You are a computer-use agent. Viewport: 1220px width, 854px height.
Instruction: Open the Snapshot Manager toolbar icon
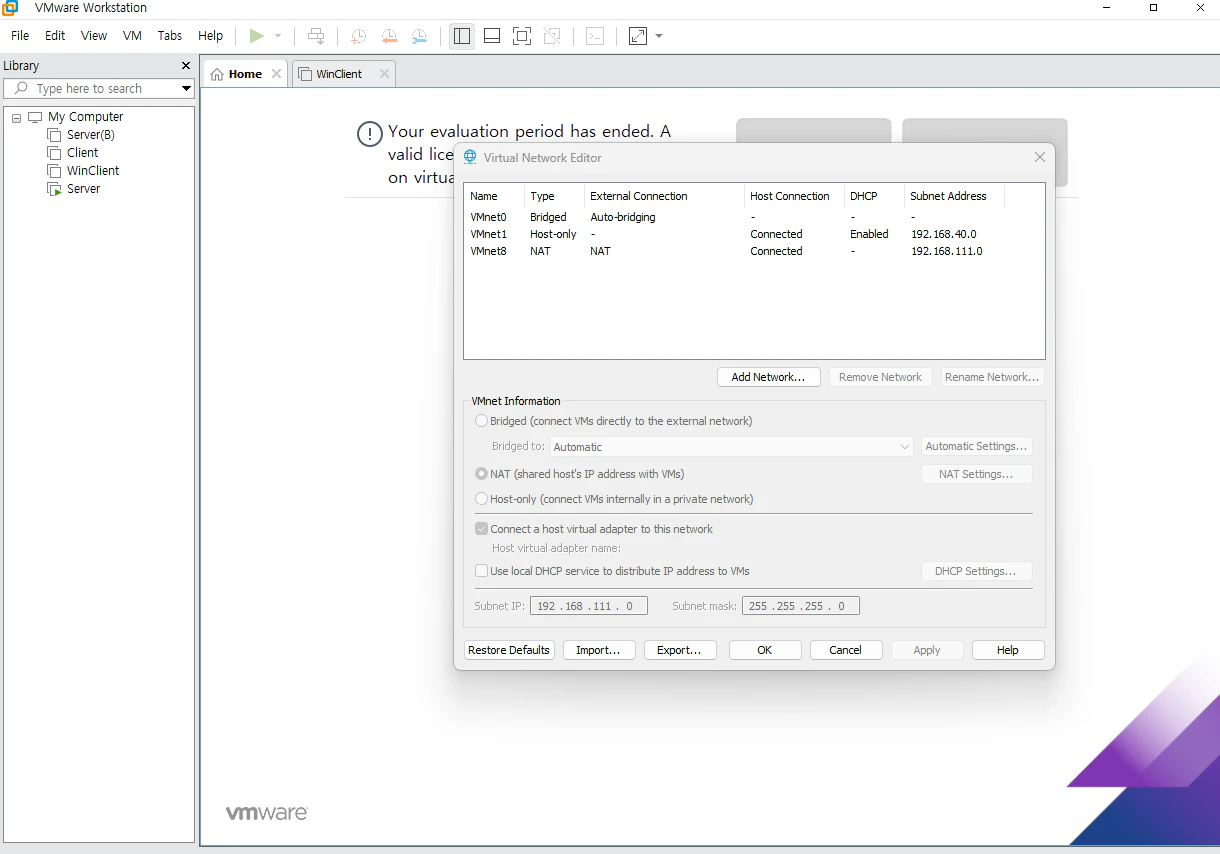420,36
